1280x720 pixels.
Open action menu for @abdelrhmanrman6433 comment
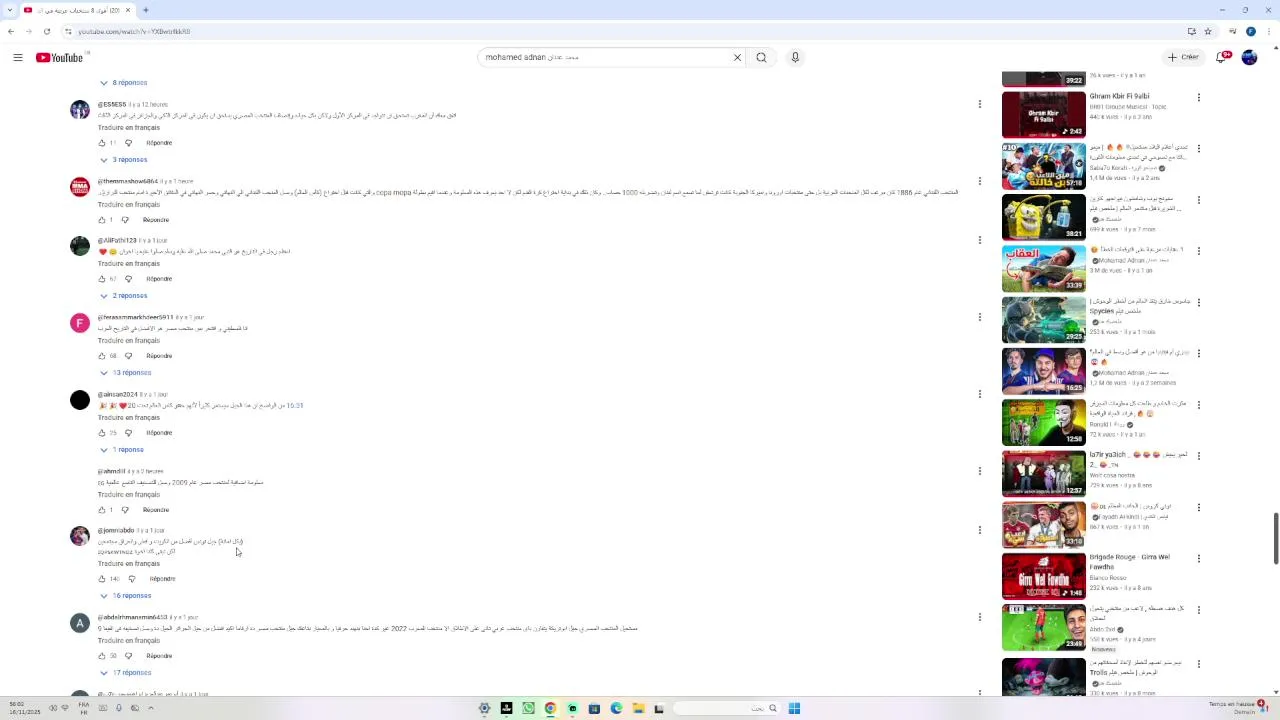tap(980, 617)
